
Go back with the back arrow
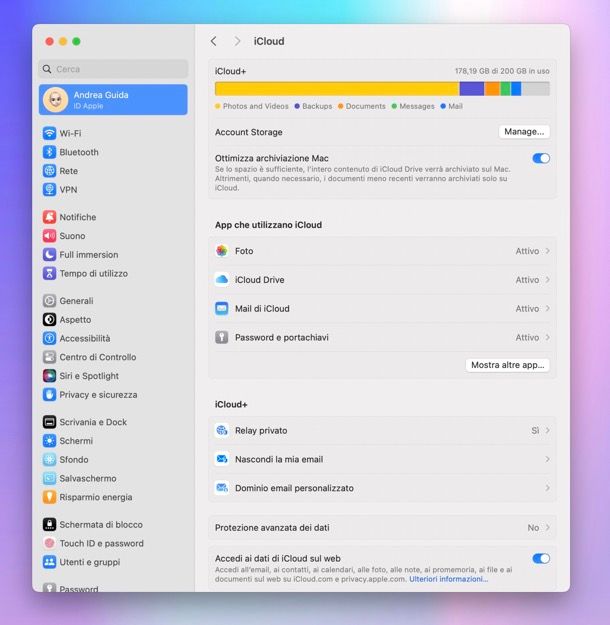tap(214, 41)
